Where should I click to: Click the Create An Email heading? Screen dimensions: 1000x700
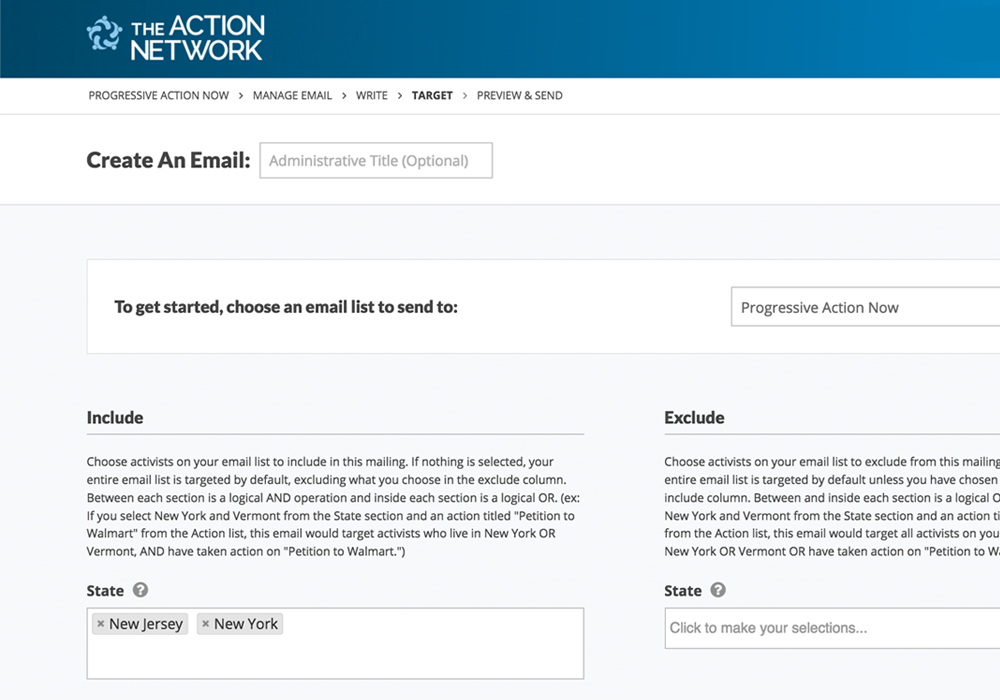[x=168, y=160]
